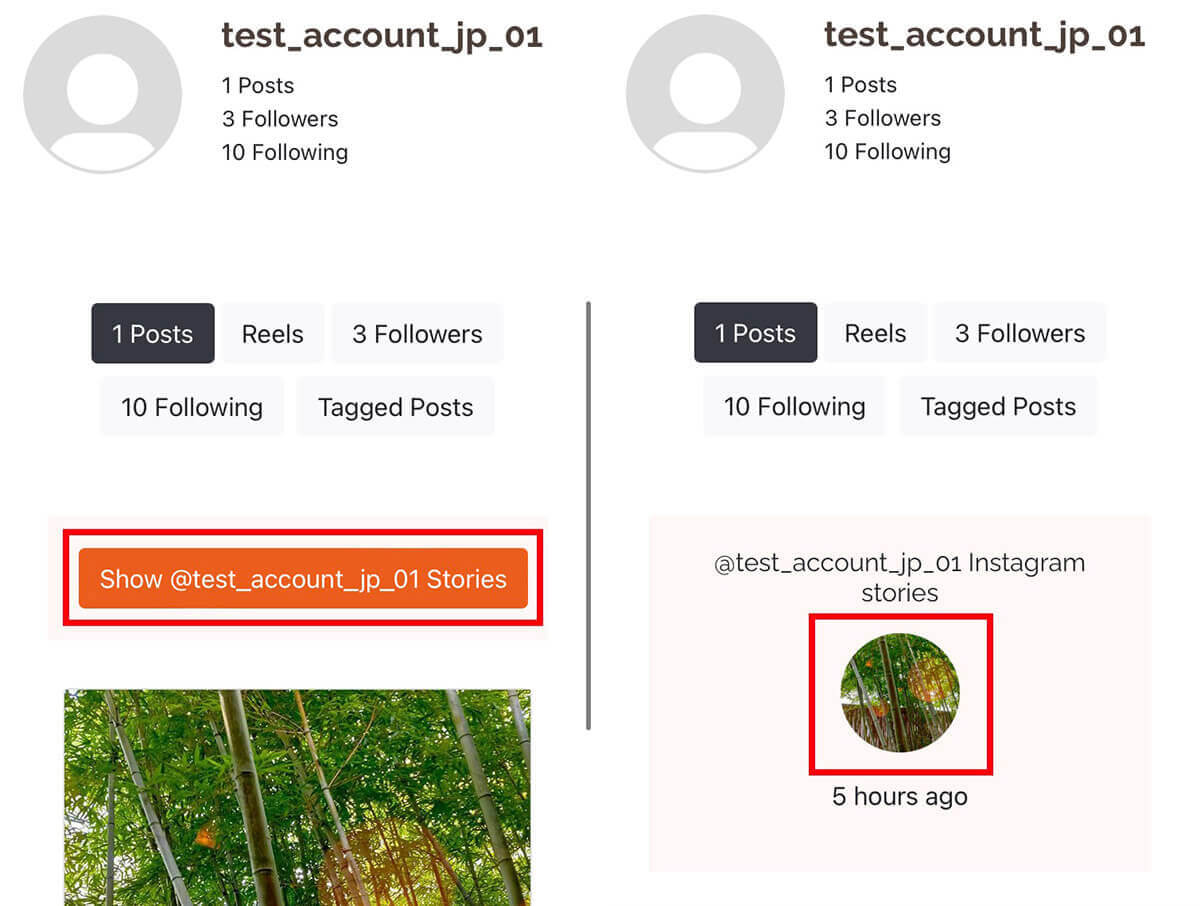The image size is (1200, 906).
Task: Click the left test_account_jp_01 username heading
Action: (x=382, y=36)
